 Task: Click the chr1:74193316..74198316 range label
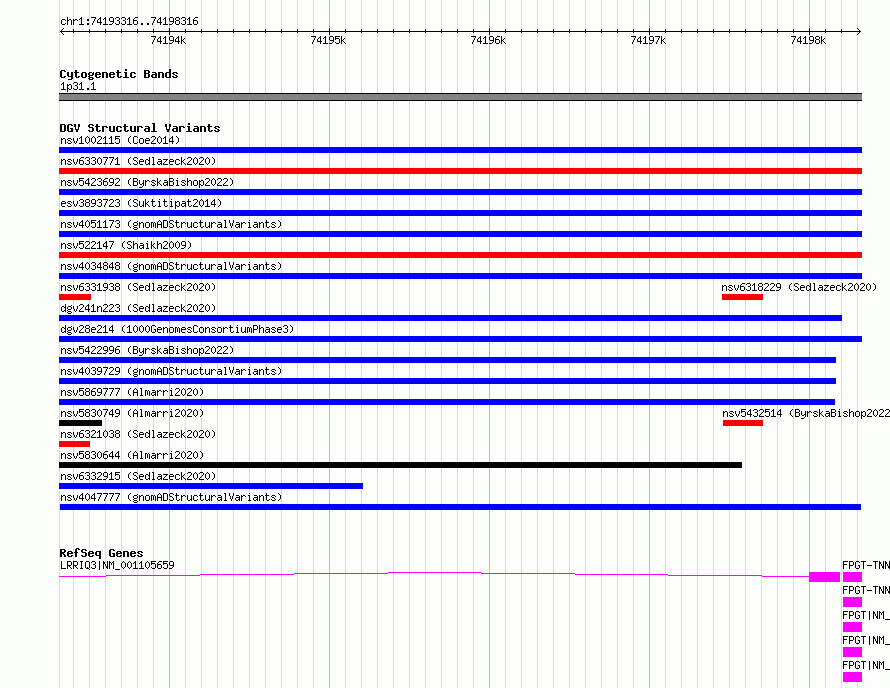129,22
